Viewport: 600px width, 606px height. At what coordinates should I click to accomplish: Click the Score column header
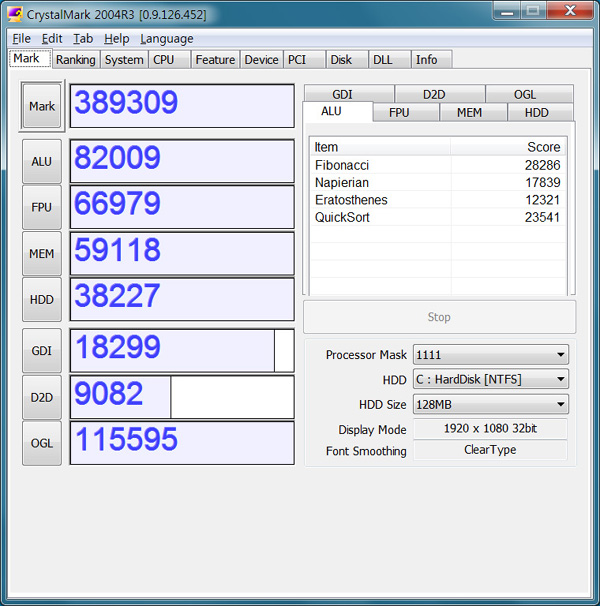pos(508,147)
